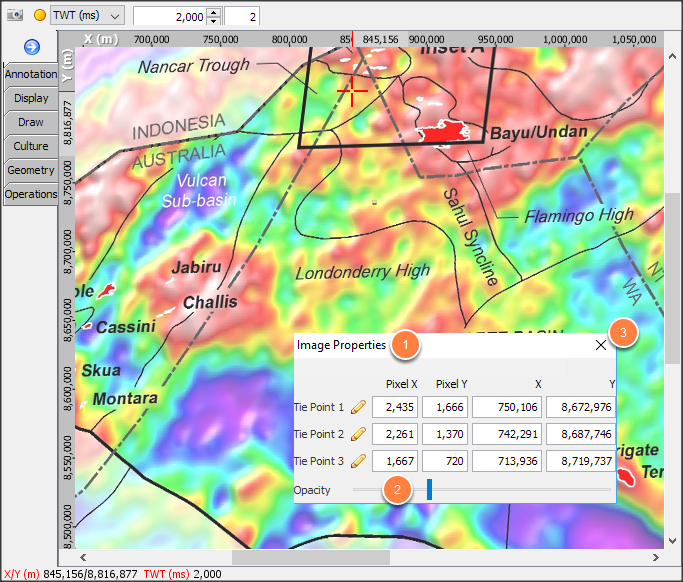
Task: Open the Annotation tab
Action: (30, 74)
